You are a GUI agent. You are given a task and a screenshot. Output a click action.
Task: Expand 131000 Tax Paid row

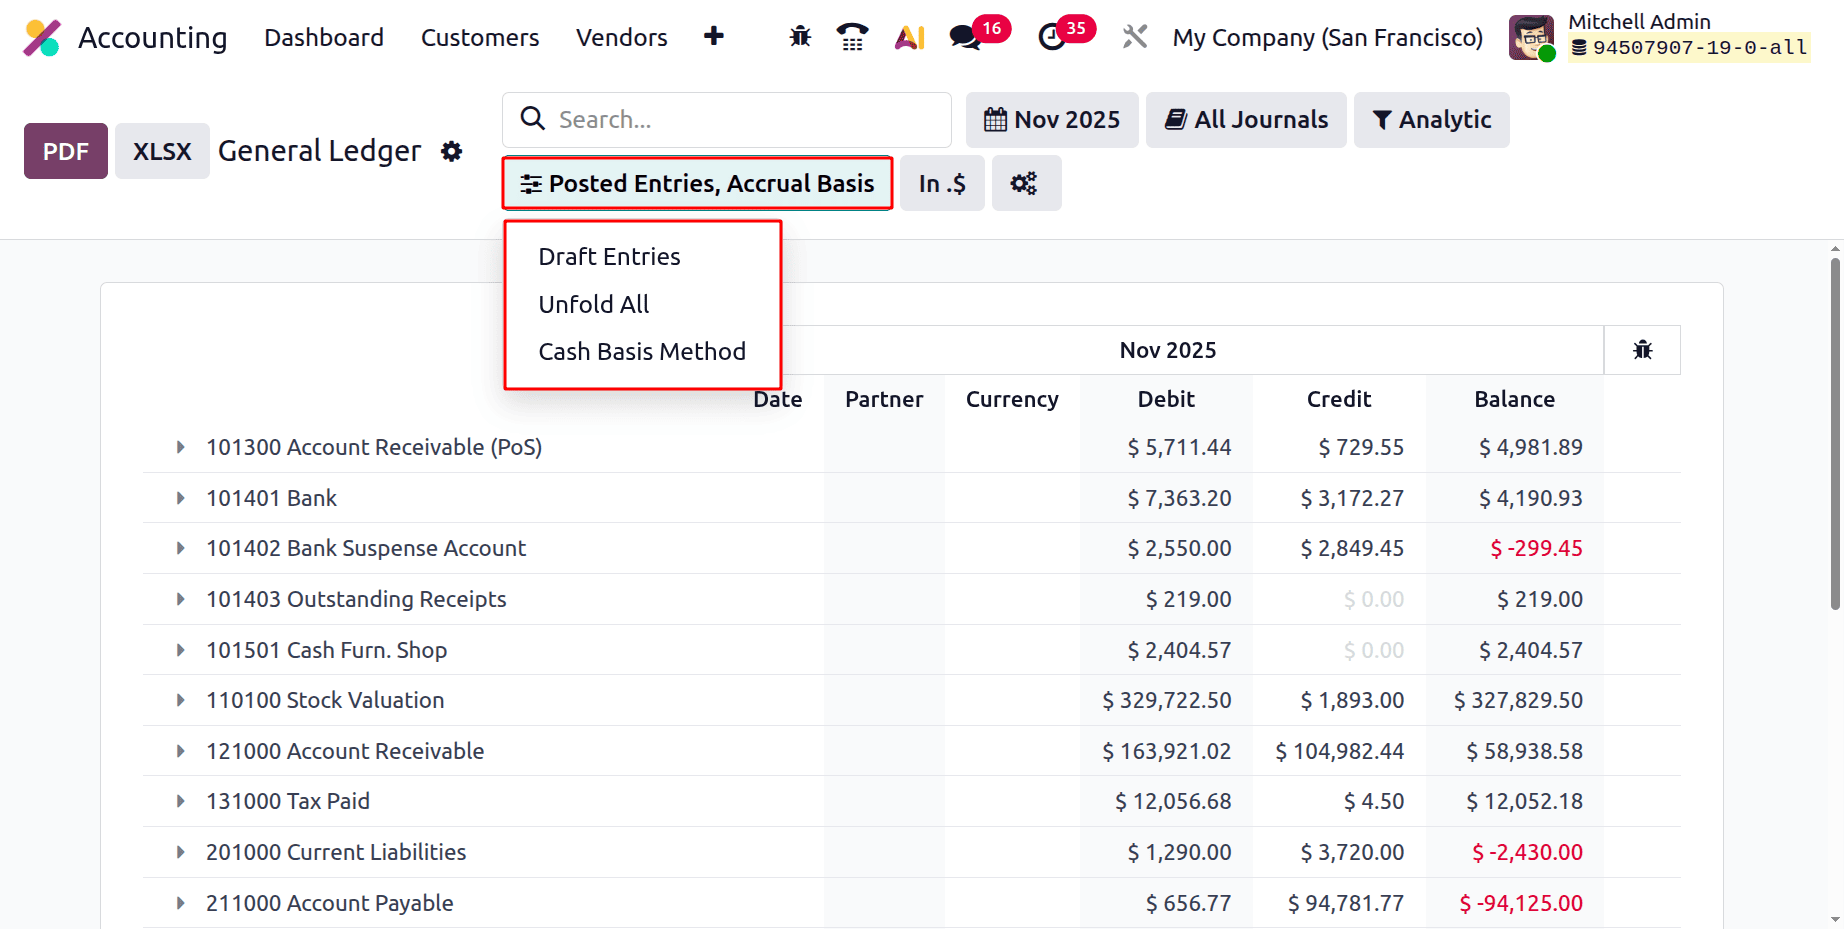pos(180,801)
